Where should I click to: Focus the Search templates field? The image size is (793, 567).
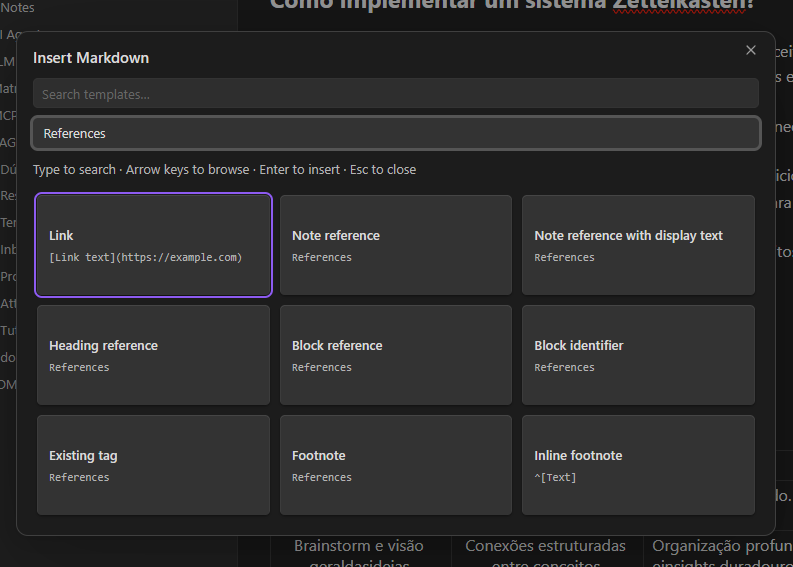pos(395,94)
